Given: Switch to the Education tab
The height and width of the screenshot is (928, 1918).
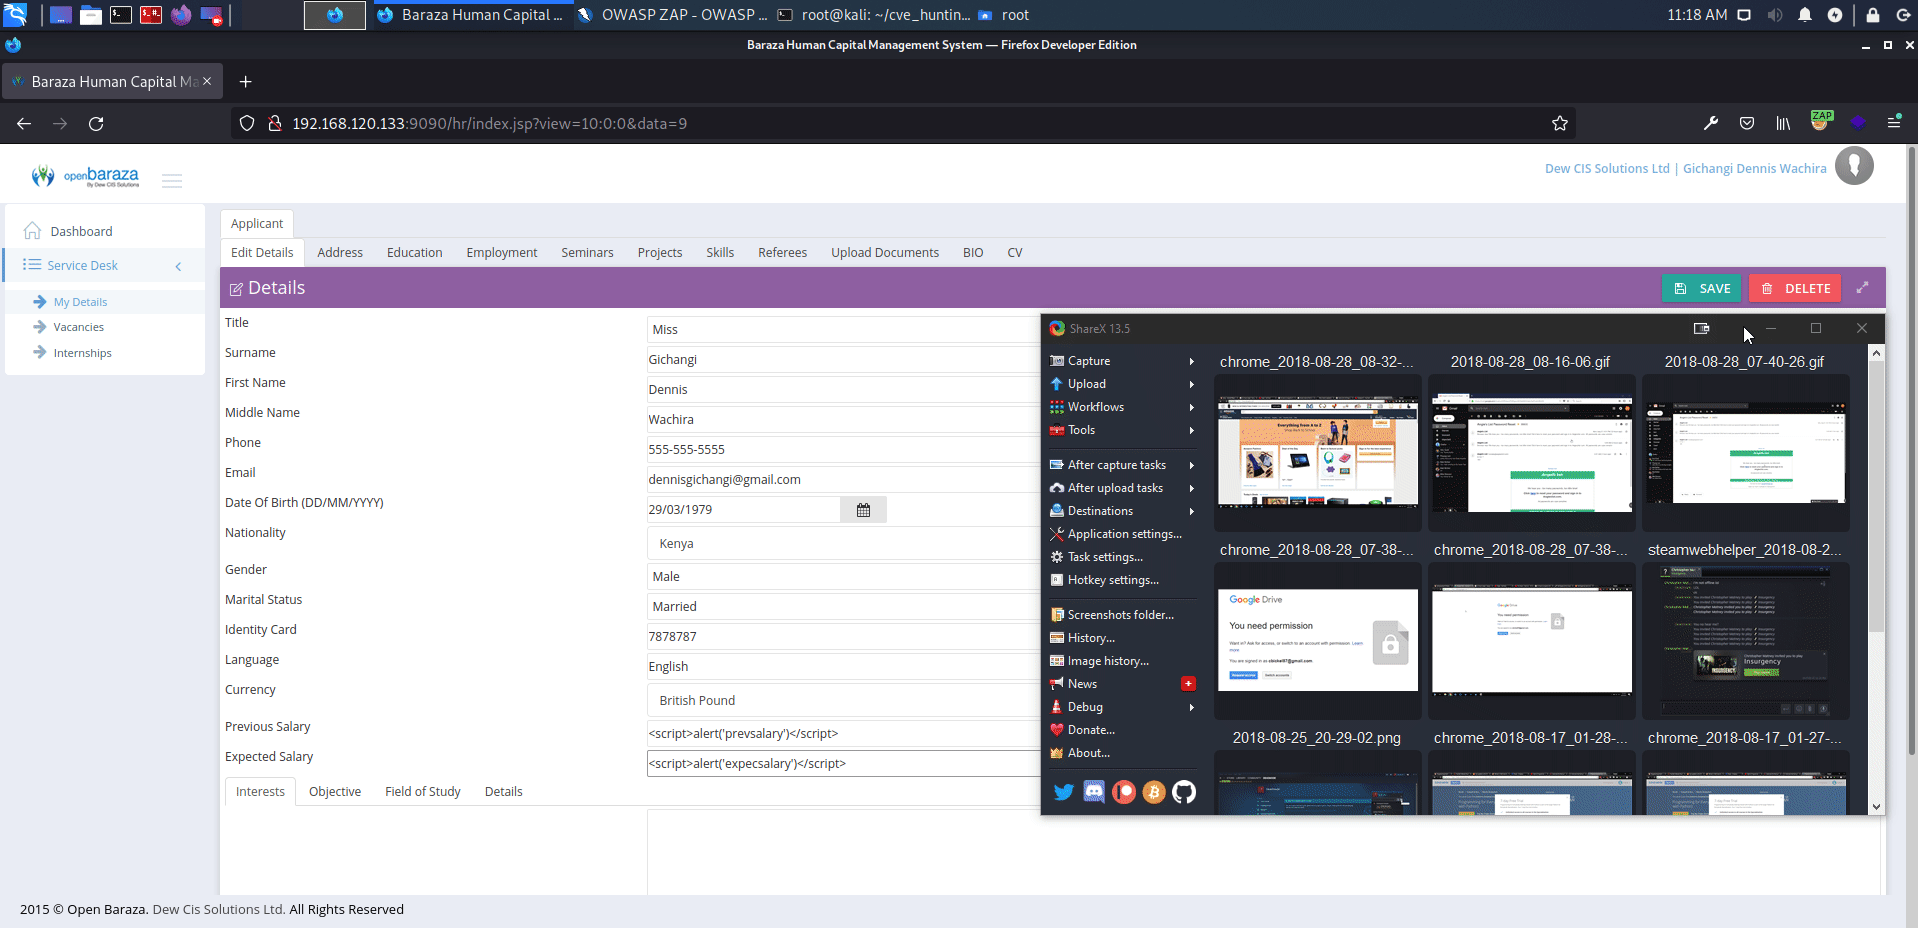Looking at the screenshot, I should (414, 253).
